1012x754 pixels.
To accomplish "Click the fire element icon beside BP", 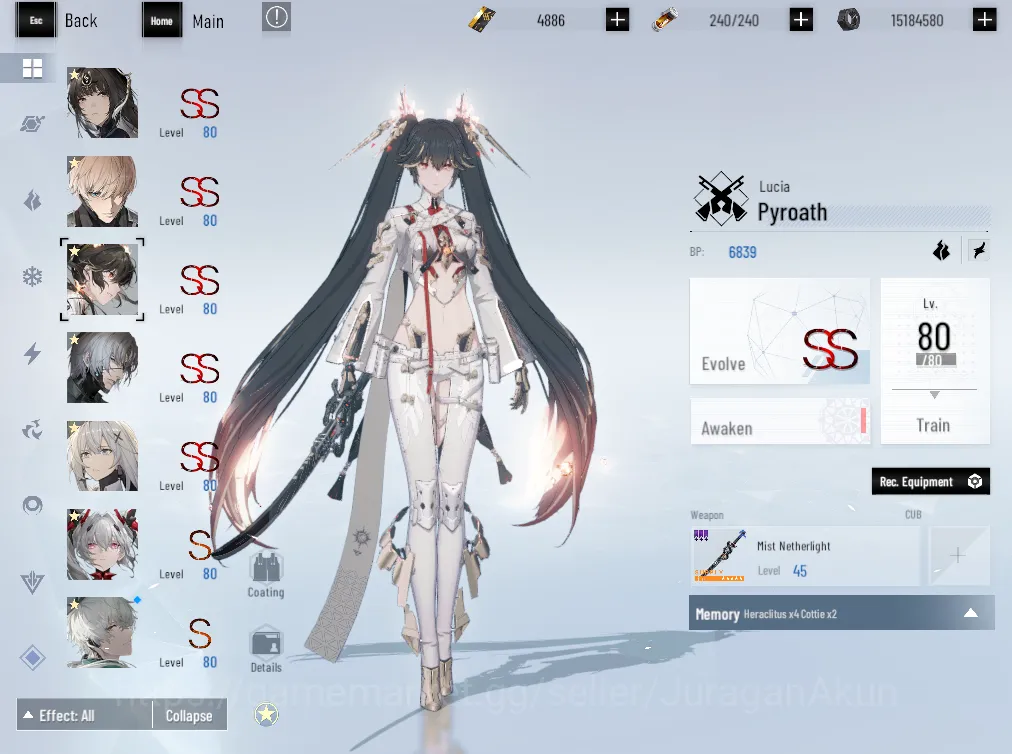I will (x=942, y=250).
